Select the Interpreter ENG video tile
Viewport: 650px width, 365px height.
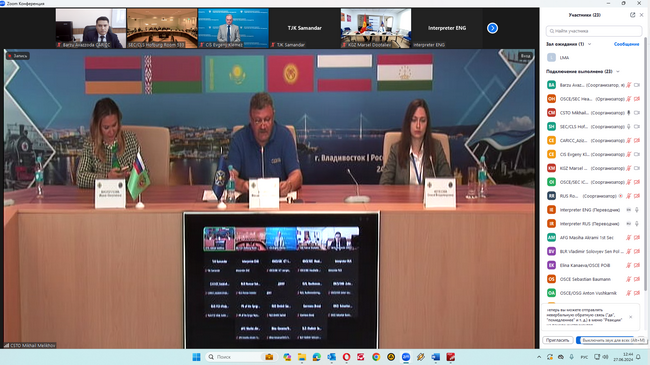point(447,28)
